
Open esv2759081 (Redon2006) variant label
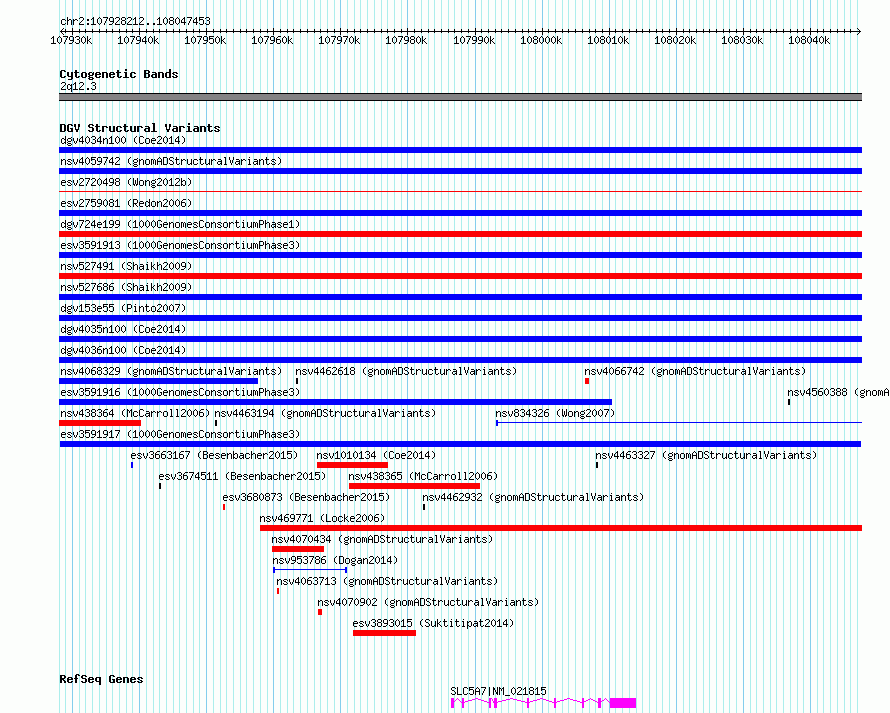coord(126,203)
